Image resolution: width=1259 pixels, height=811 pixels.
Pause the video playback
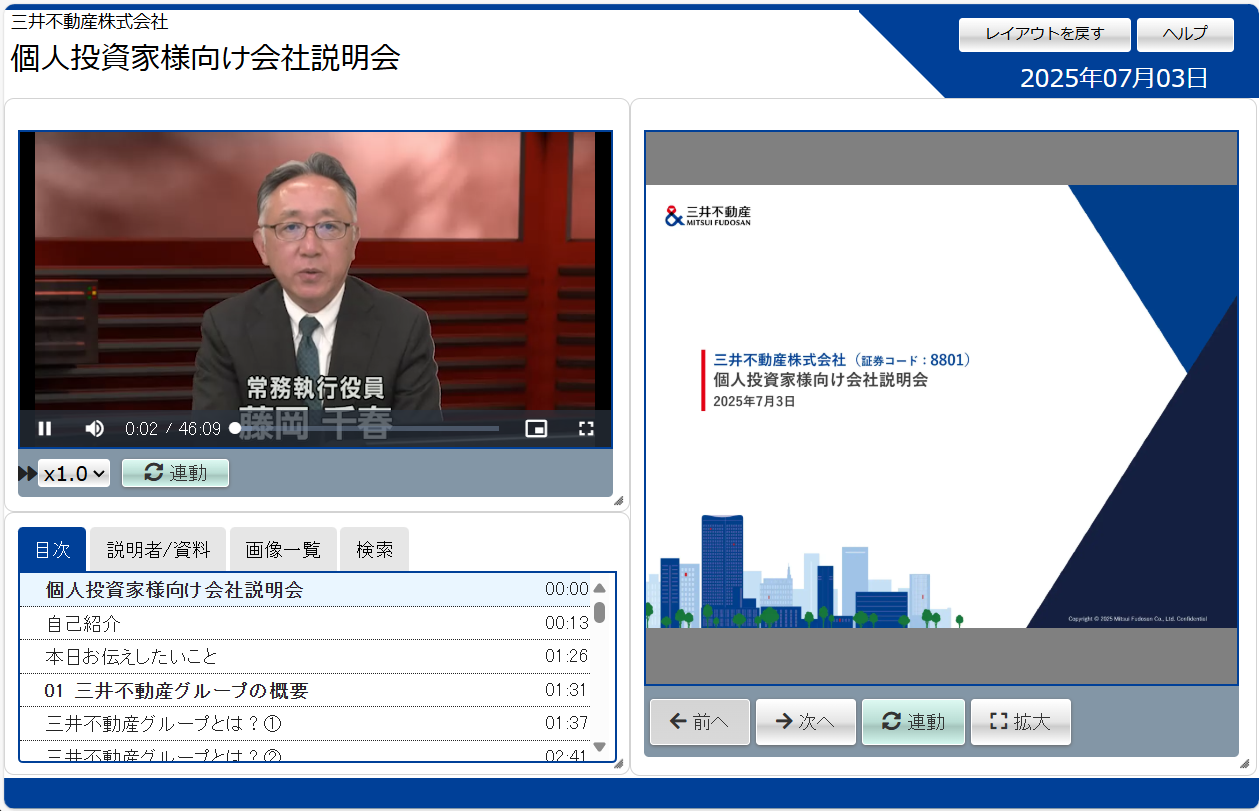[x=45, y=429]
